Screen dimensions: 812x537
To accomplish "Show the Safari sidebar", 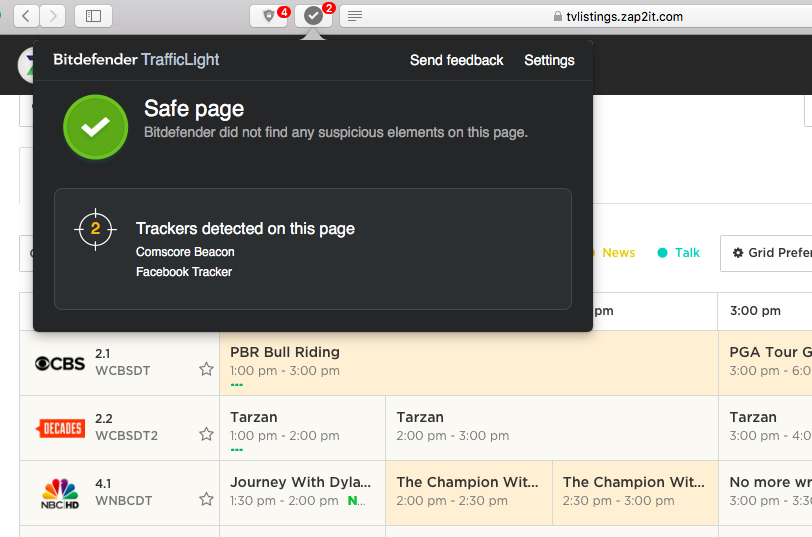I will [93, 16].
